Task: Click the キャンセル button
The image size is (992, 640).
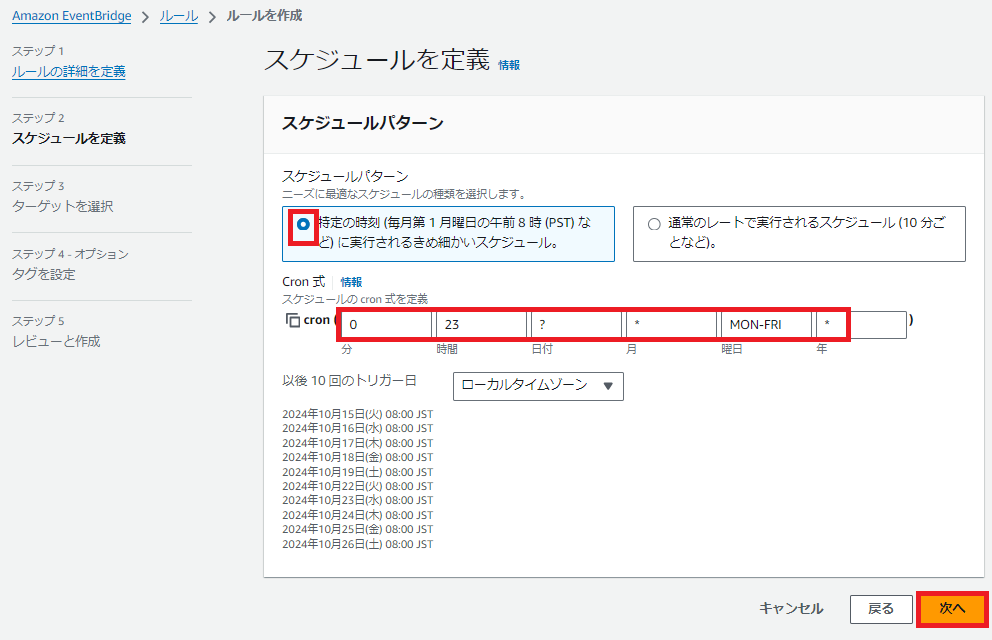Action: coord(791,609)
